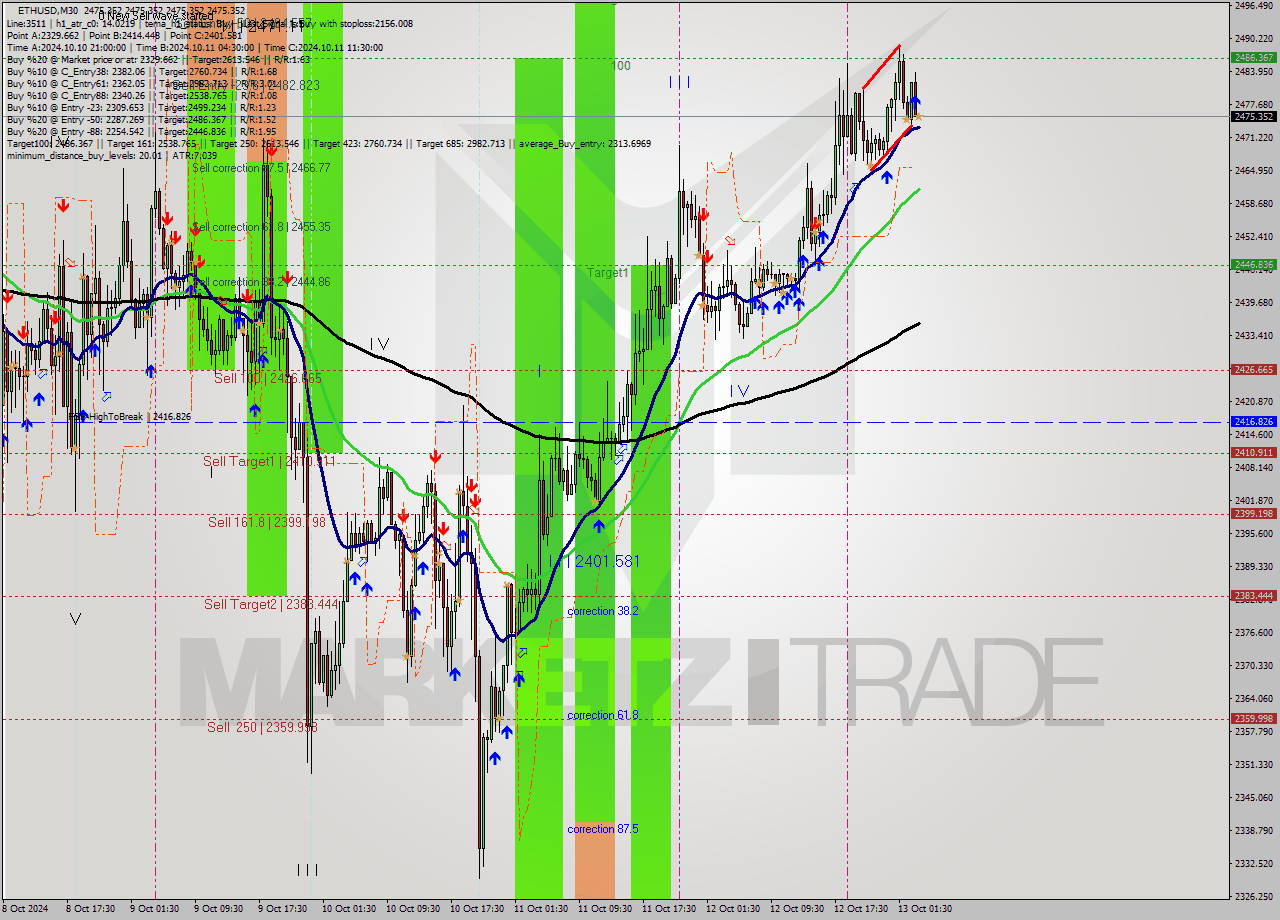1280x920 pixels.
Task: Select the black 2475.352 current price tag
Action: click(x=1253, y=116)
